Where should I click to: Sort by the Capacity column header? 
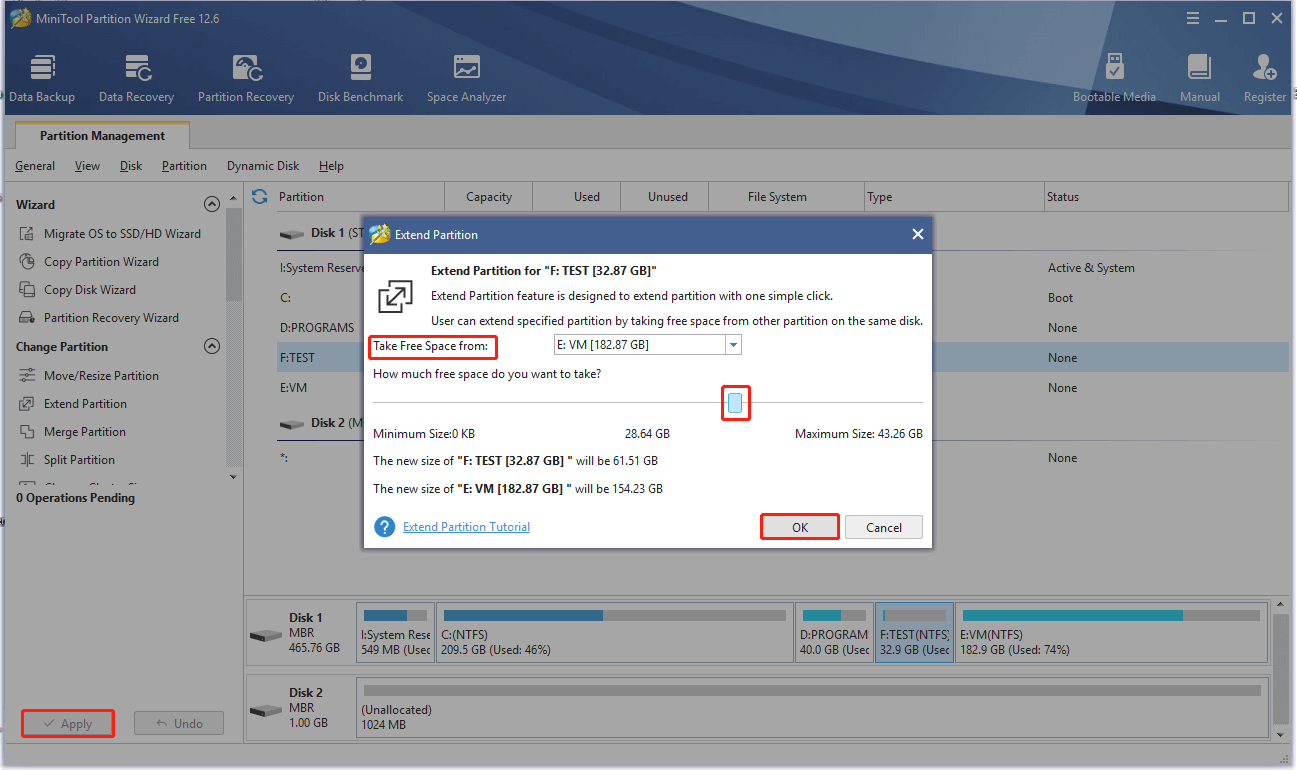point(488,197)
